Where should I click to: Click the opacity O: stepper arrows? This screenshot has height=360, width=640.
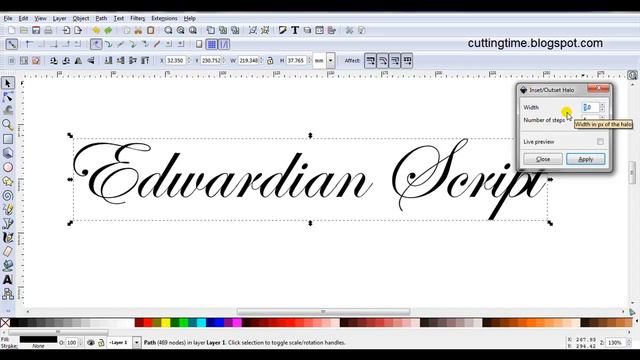(x=80, y=342)
